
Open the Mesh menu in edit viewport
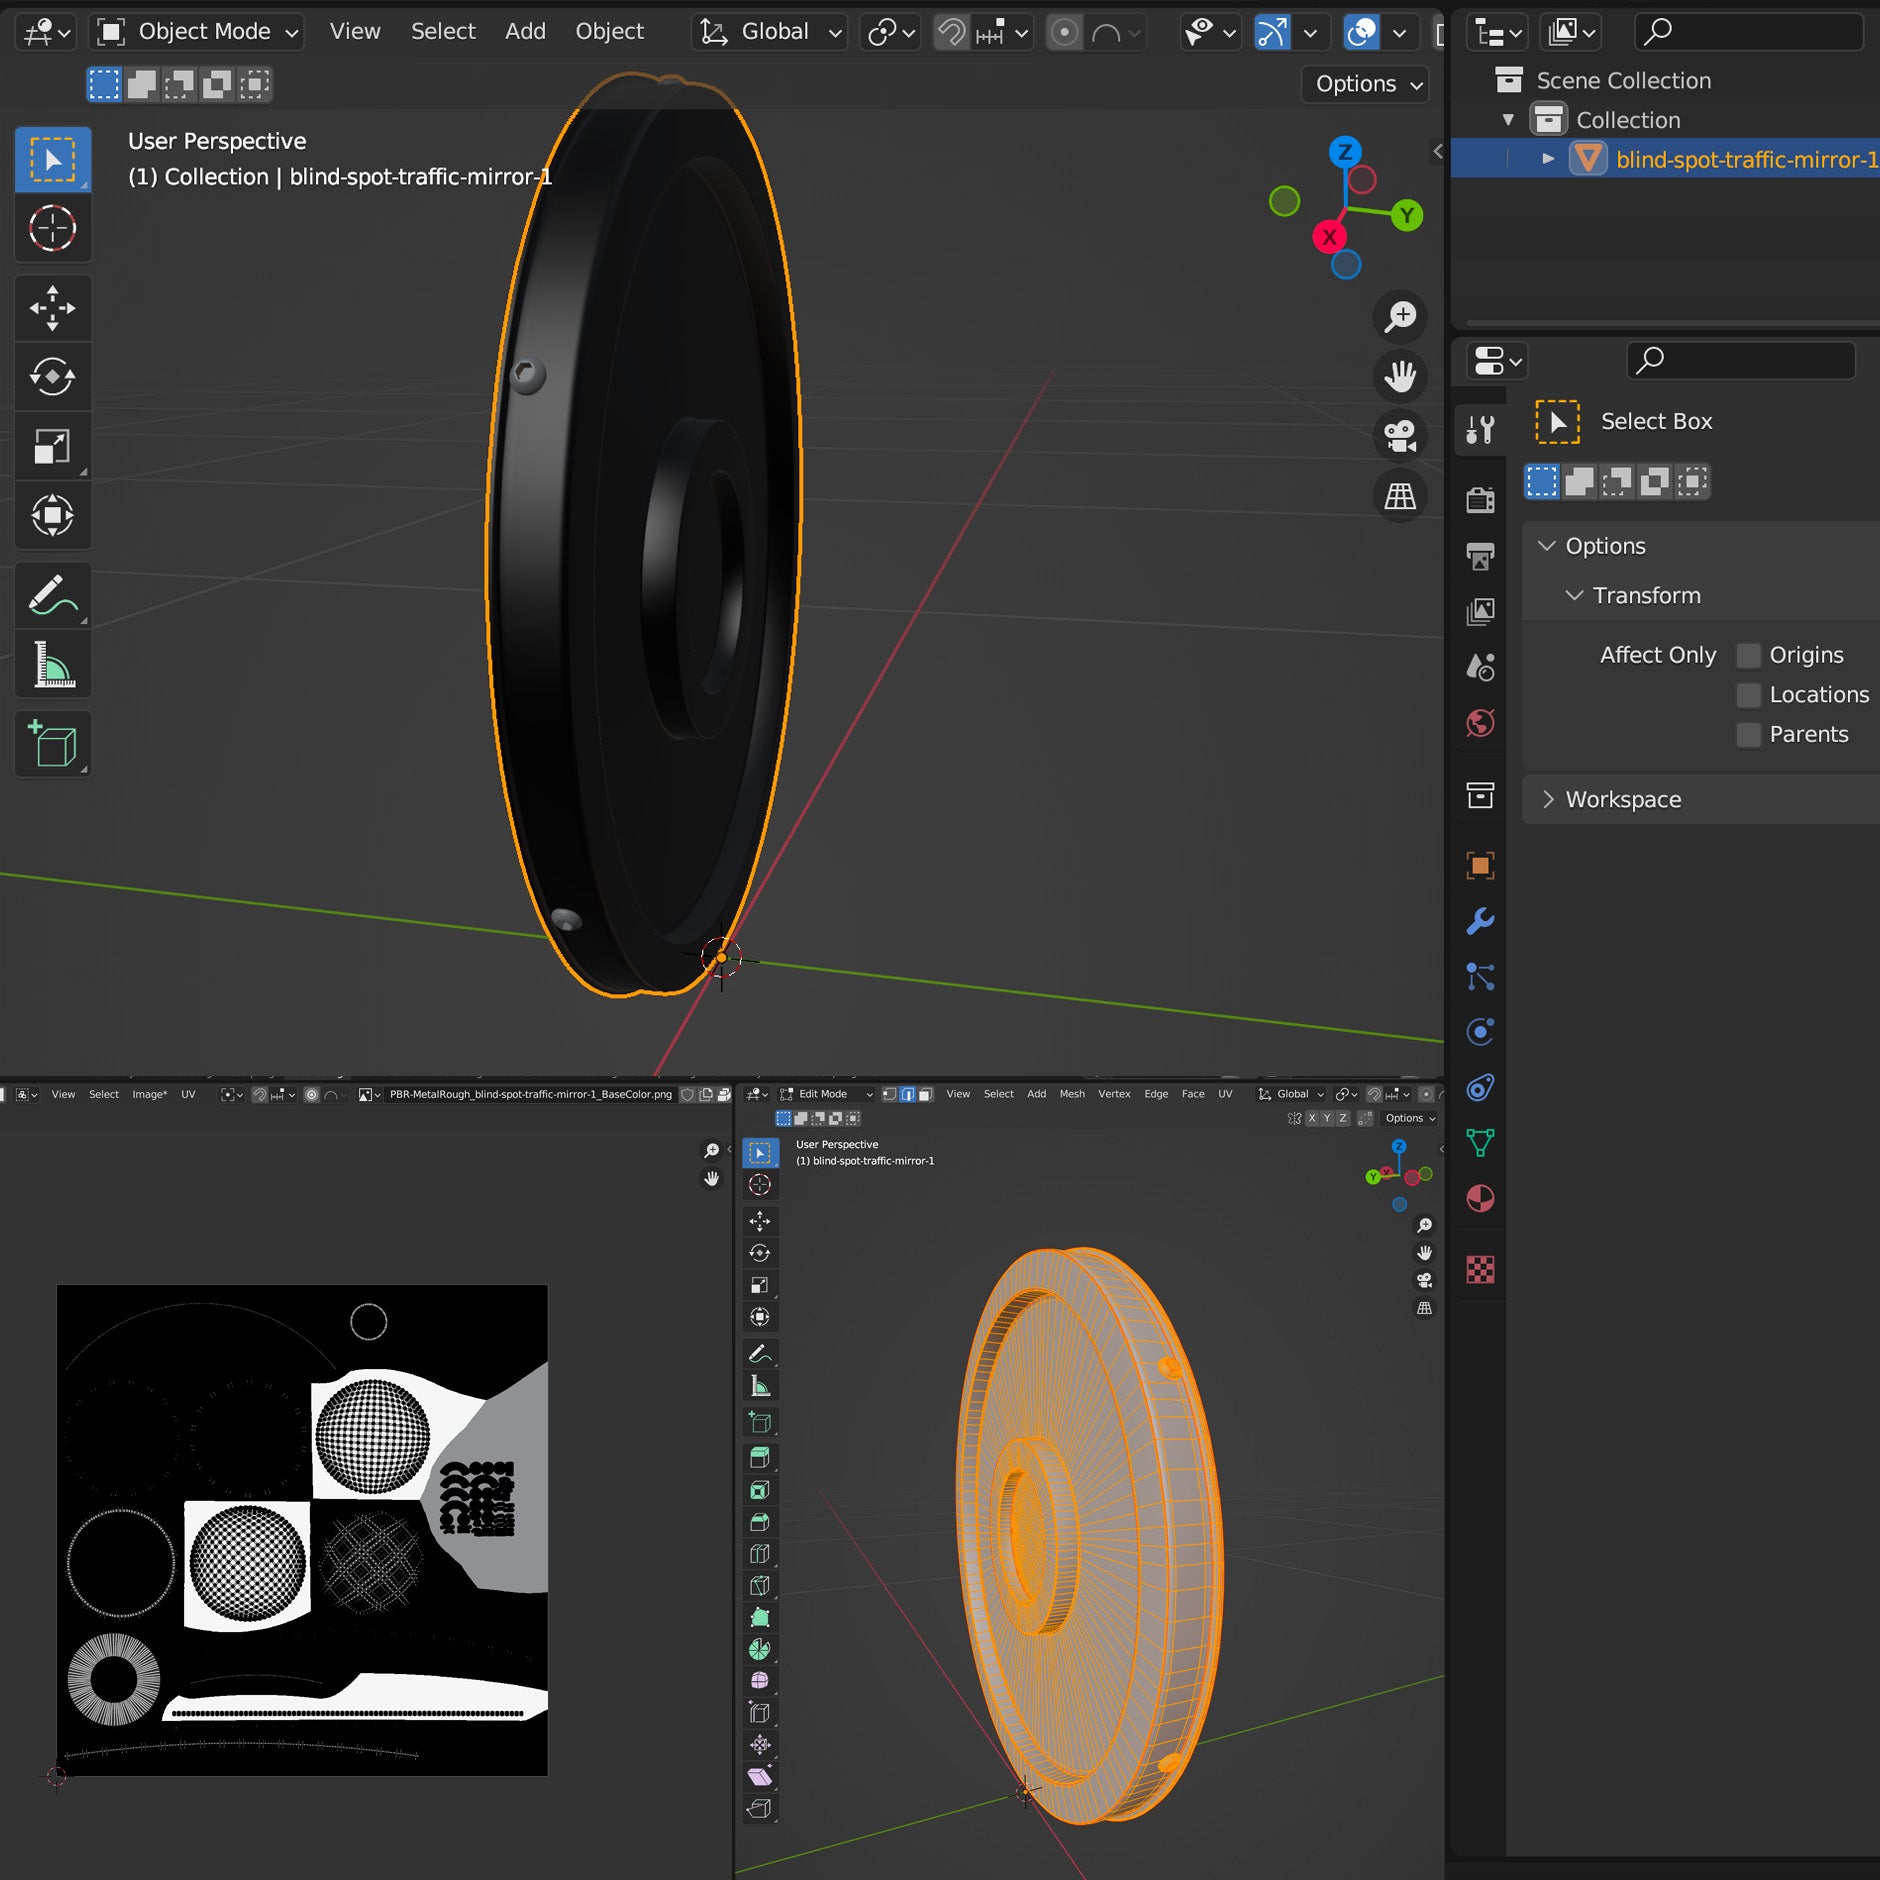(x=1072, y=1094)
